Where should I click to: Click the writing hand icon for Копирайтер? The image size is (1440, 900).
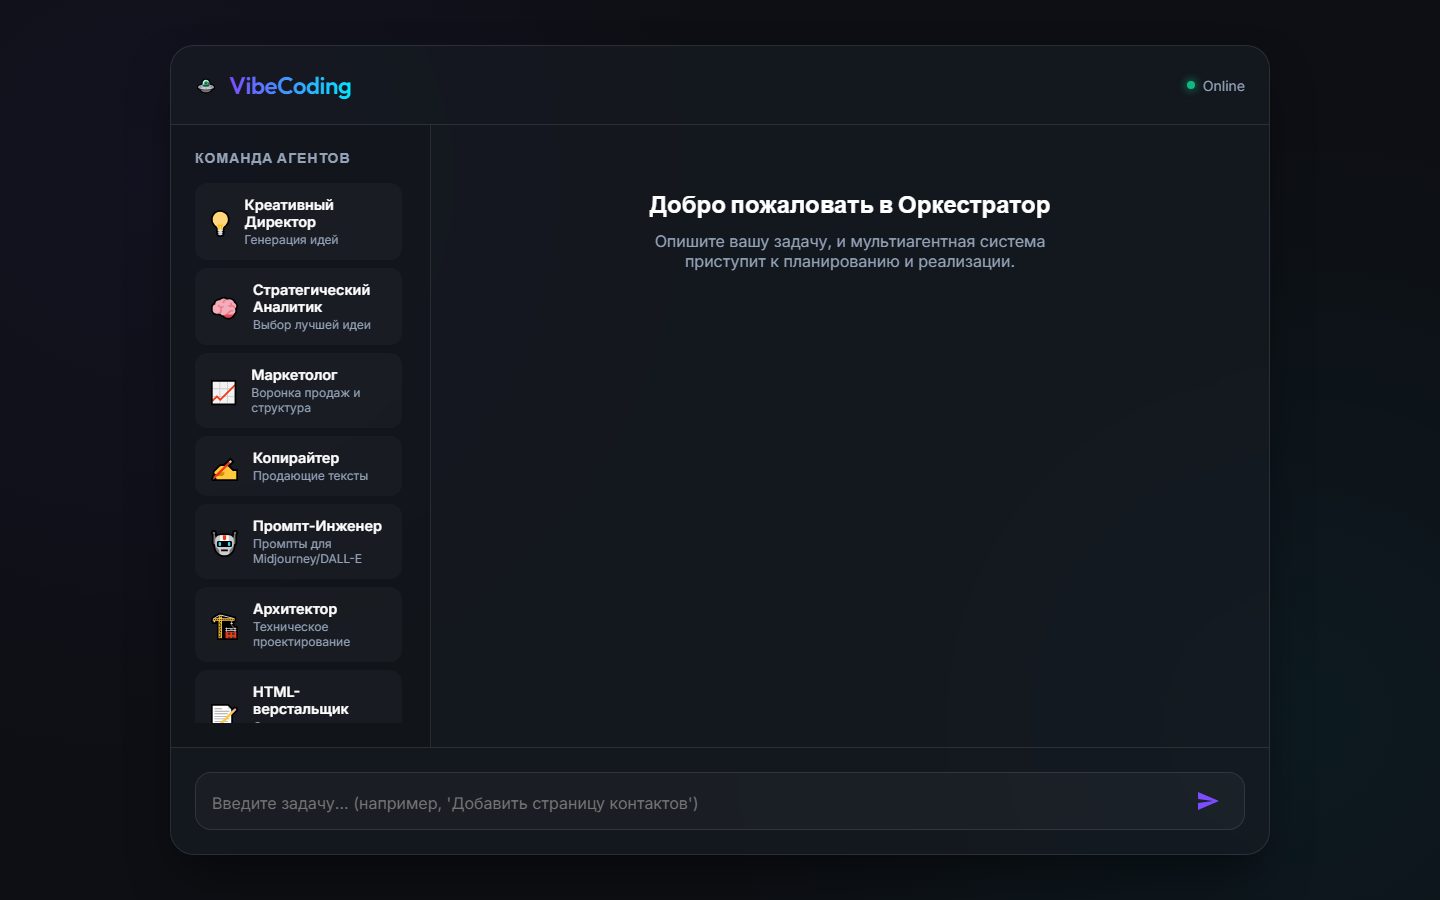224,467
